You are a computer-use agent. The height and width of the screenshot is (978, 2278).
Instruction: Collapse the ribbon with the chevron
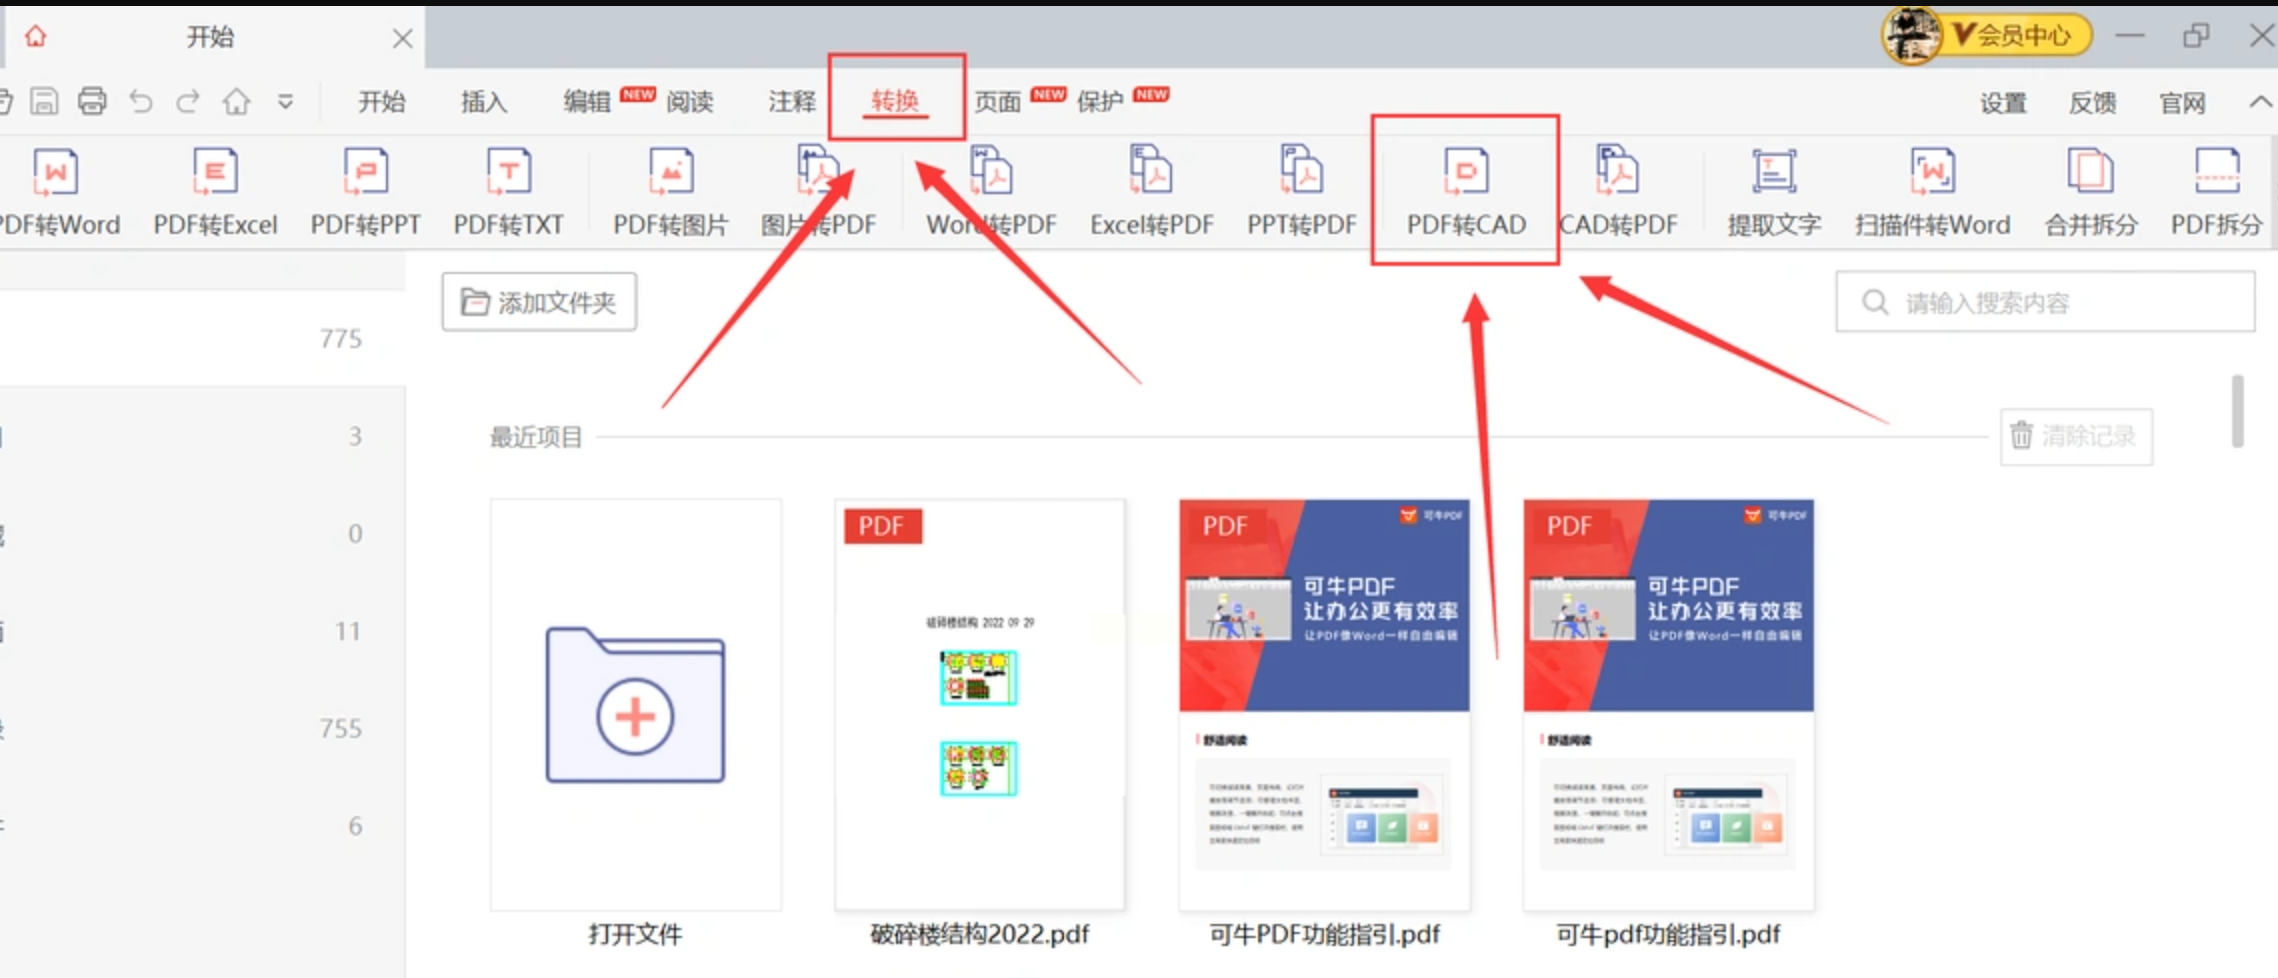coord(2260,102)
